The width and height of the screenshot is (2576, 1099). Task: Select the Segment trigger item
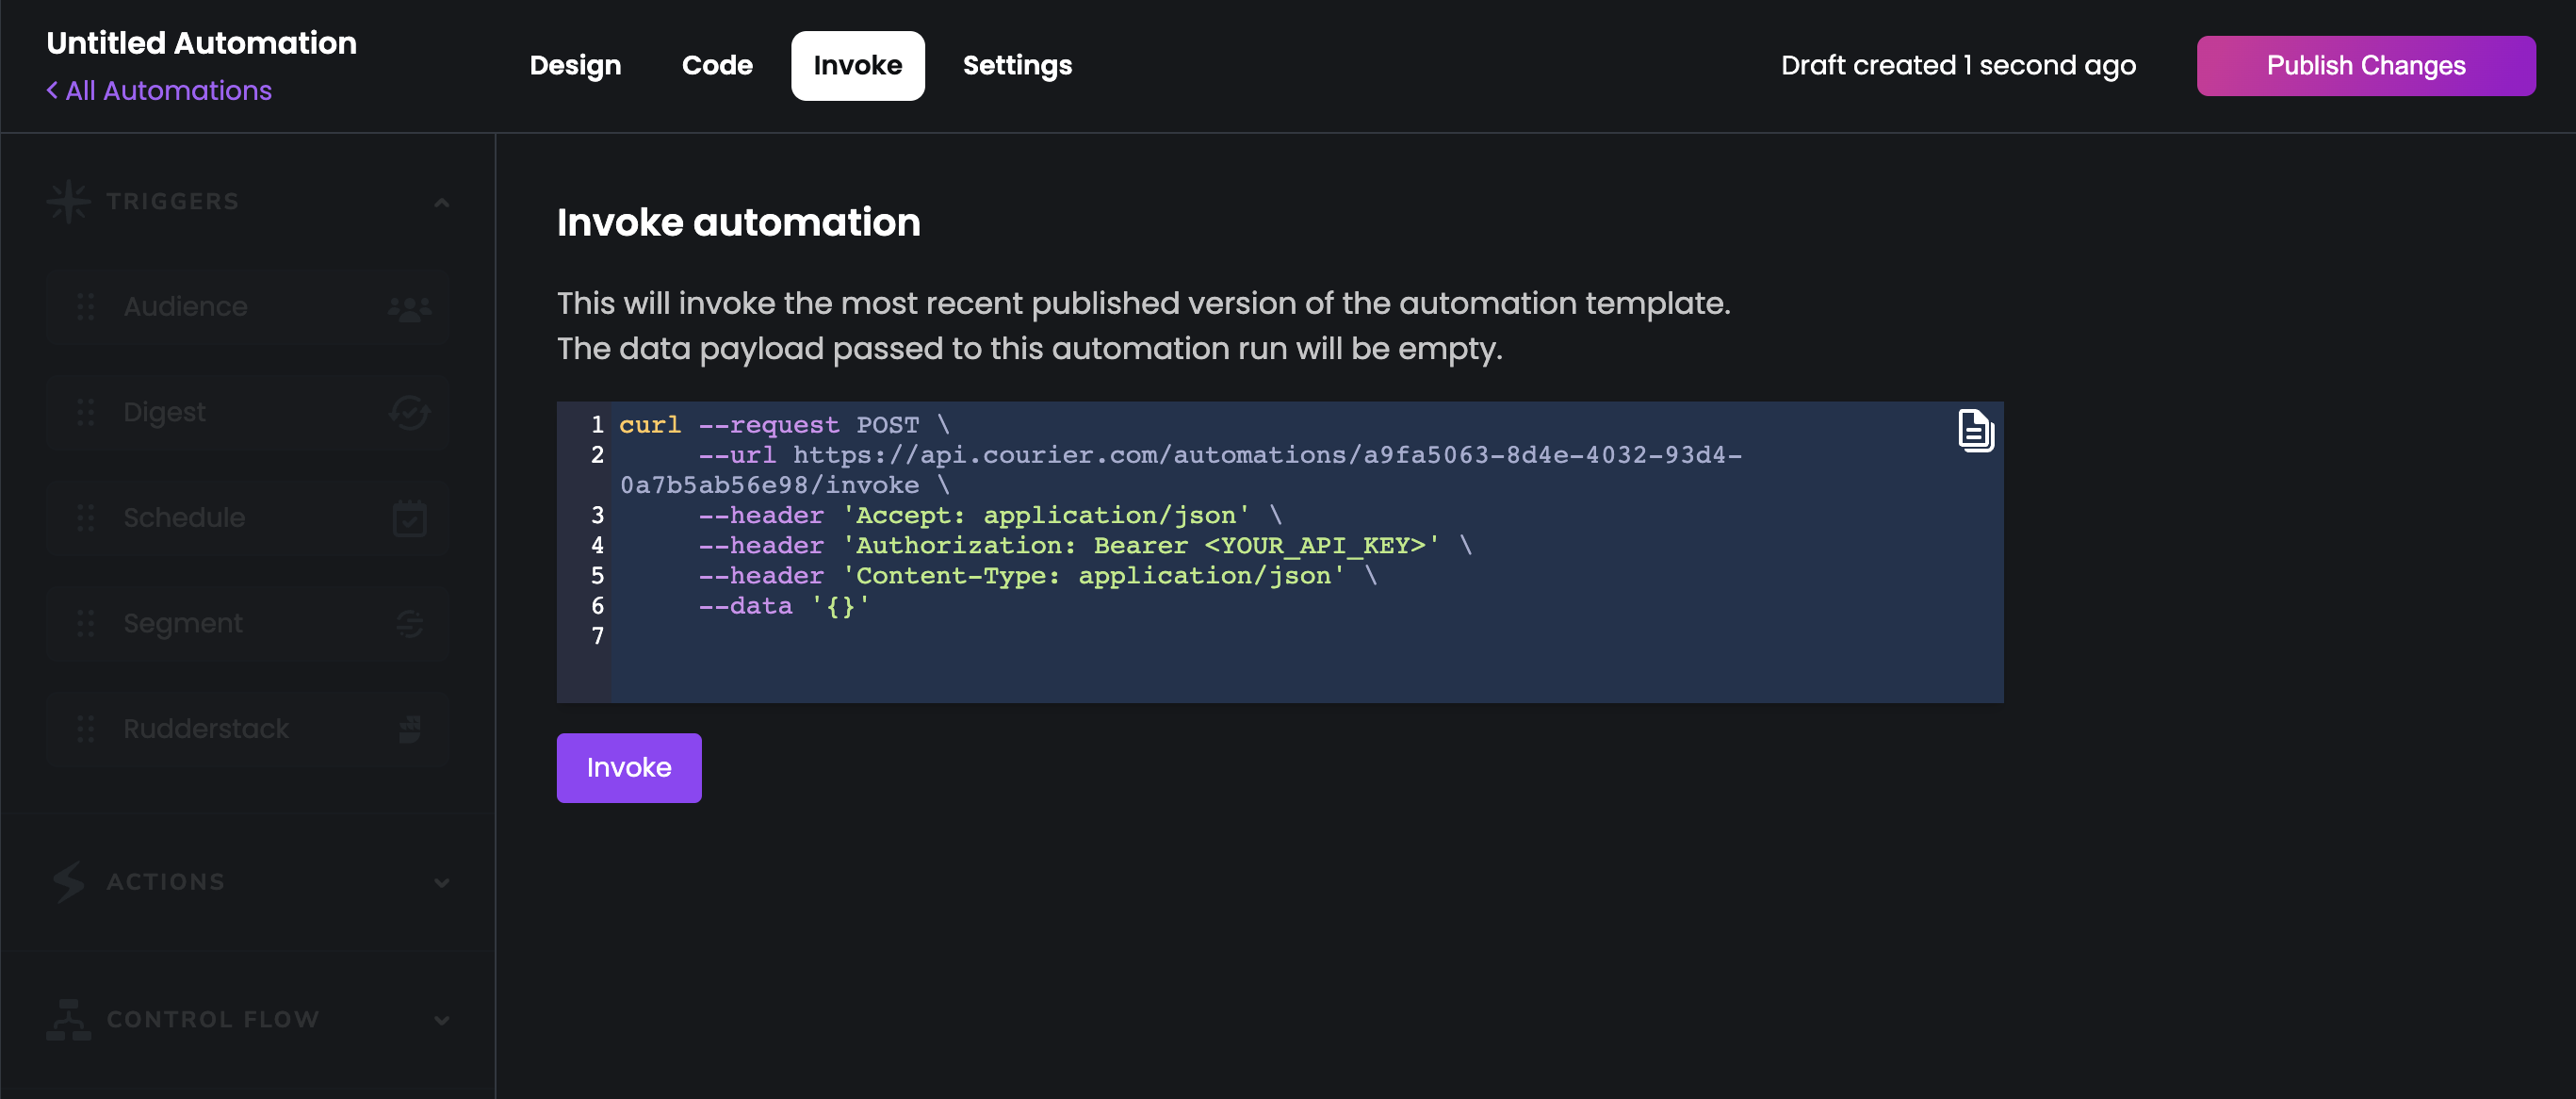coord(248,624)
